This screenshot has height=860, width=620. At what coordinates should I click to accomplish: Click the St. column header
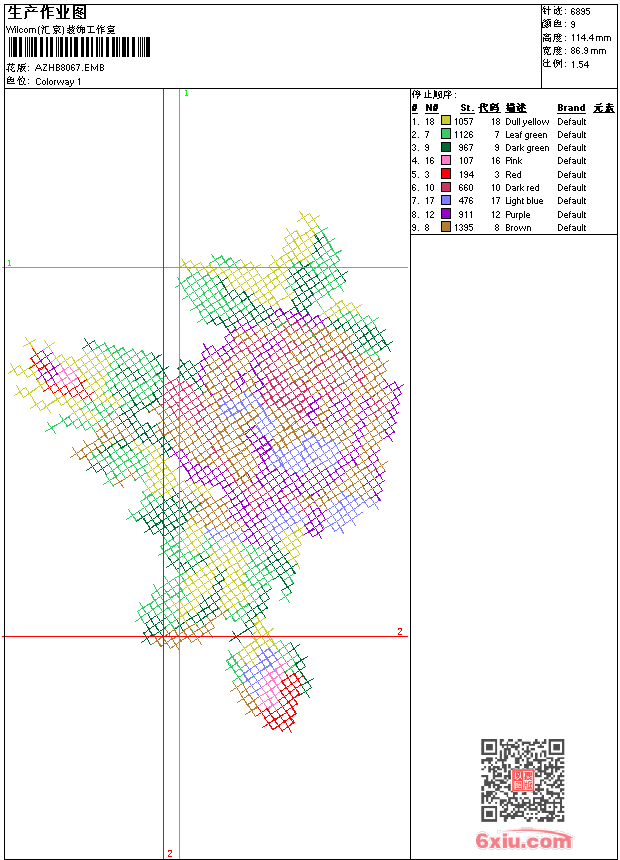pyautogui.click(x=466, y=108)
